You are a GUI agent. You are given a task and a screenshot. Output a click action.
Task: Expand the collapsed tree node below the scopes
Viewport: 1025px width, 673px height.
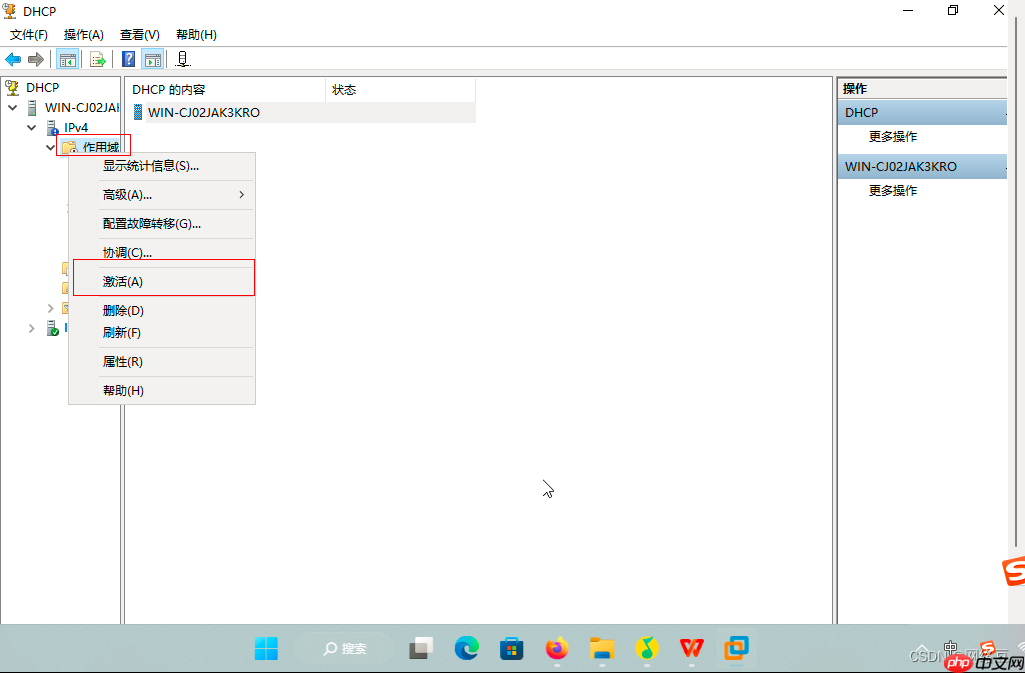pyautogui.click(x=49, y=308)
